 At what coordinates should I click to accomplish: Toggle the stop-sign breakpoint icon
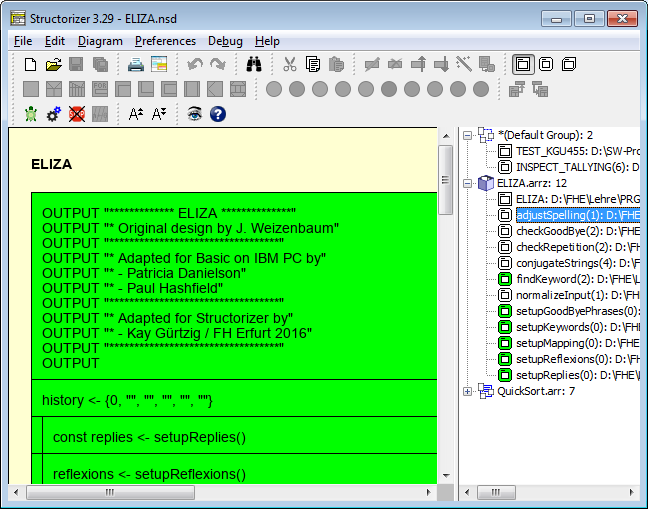pyautogui.click(x=77, y=114)
